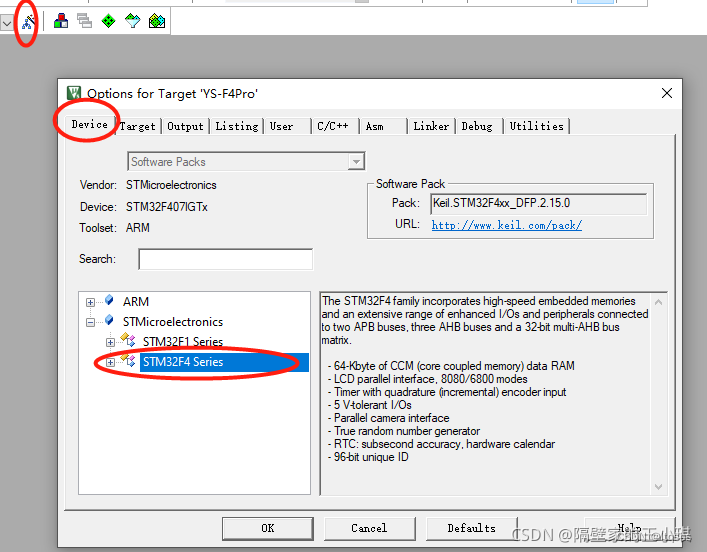707x552 pixels.
Task: Open target selection dropdown in toolbar
Action: (x=7, y=23)
